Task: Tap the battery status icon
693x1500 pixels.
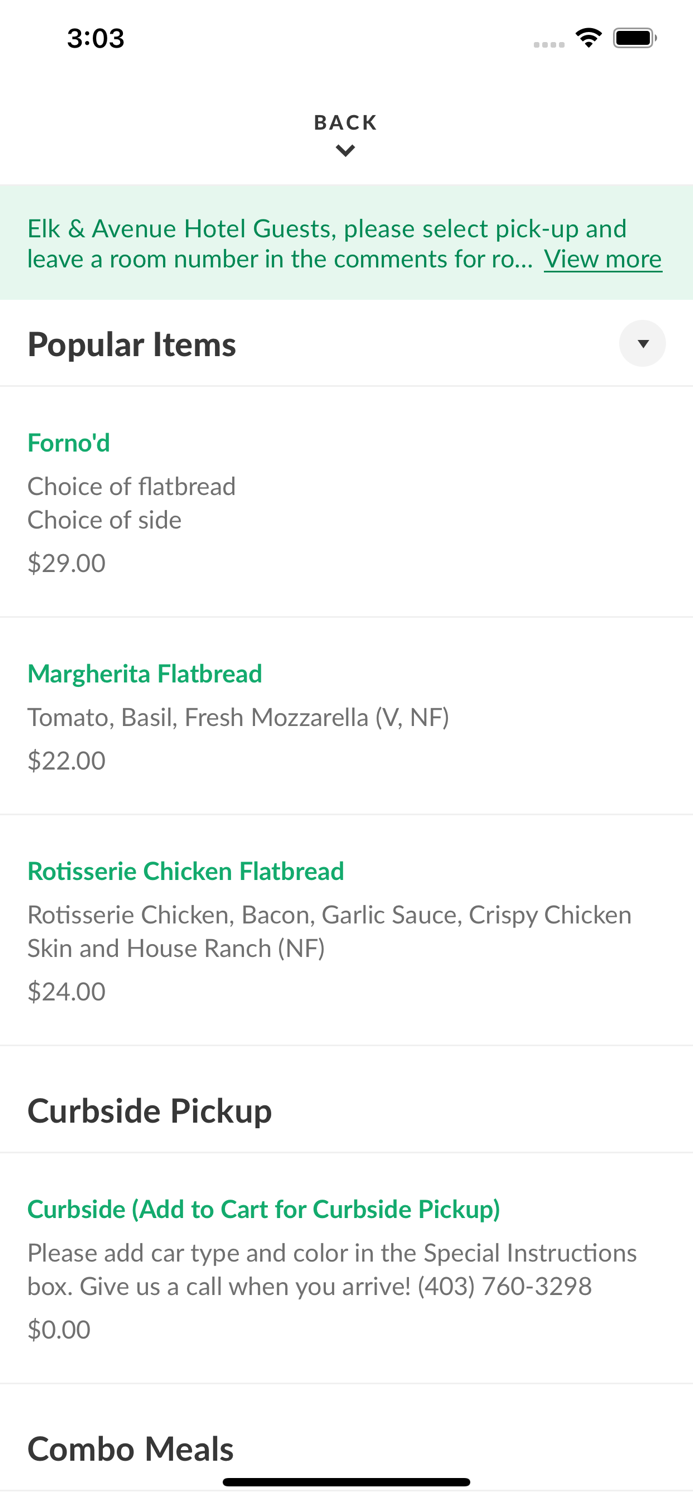Action: point(634,38)
